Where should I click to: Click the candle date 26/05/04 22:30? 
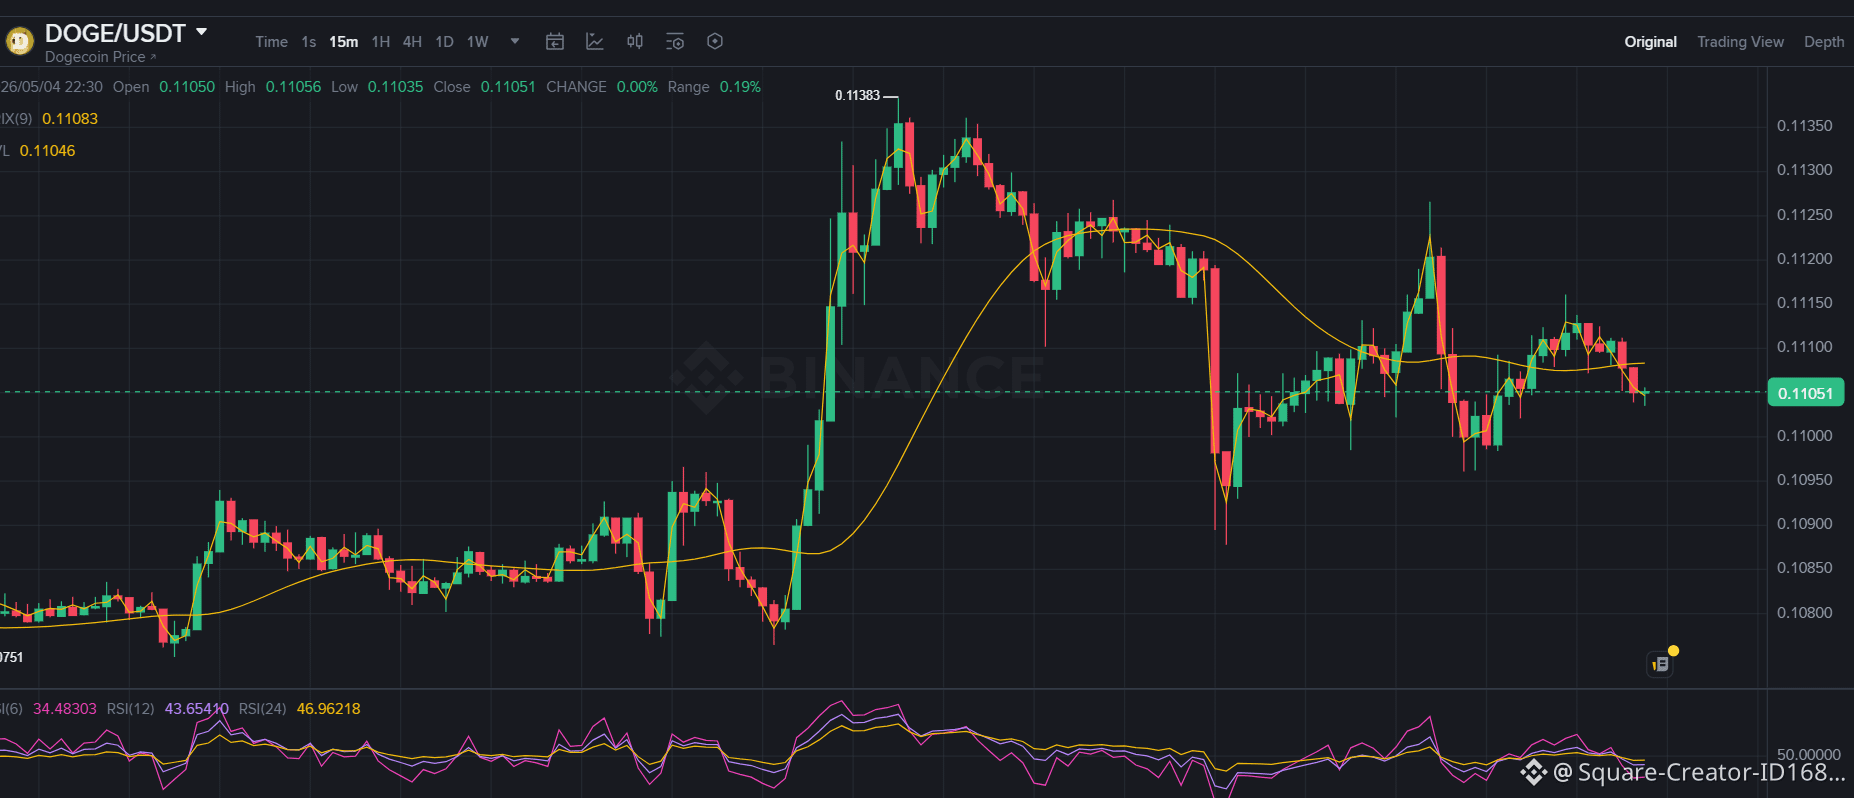point(51,87)
